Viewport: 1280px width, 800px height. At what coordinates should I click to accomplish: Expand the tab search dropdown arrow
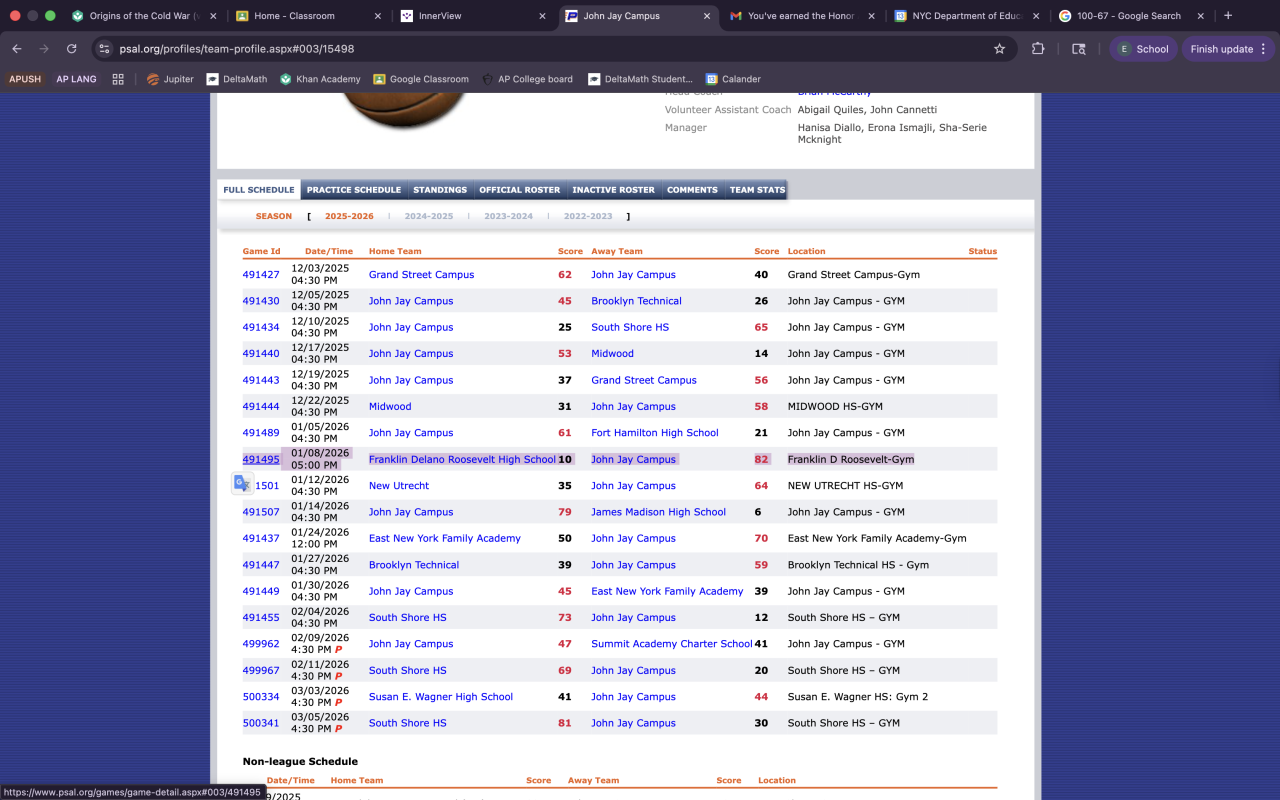(1263, 16)
